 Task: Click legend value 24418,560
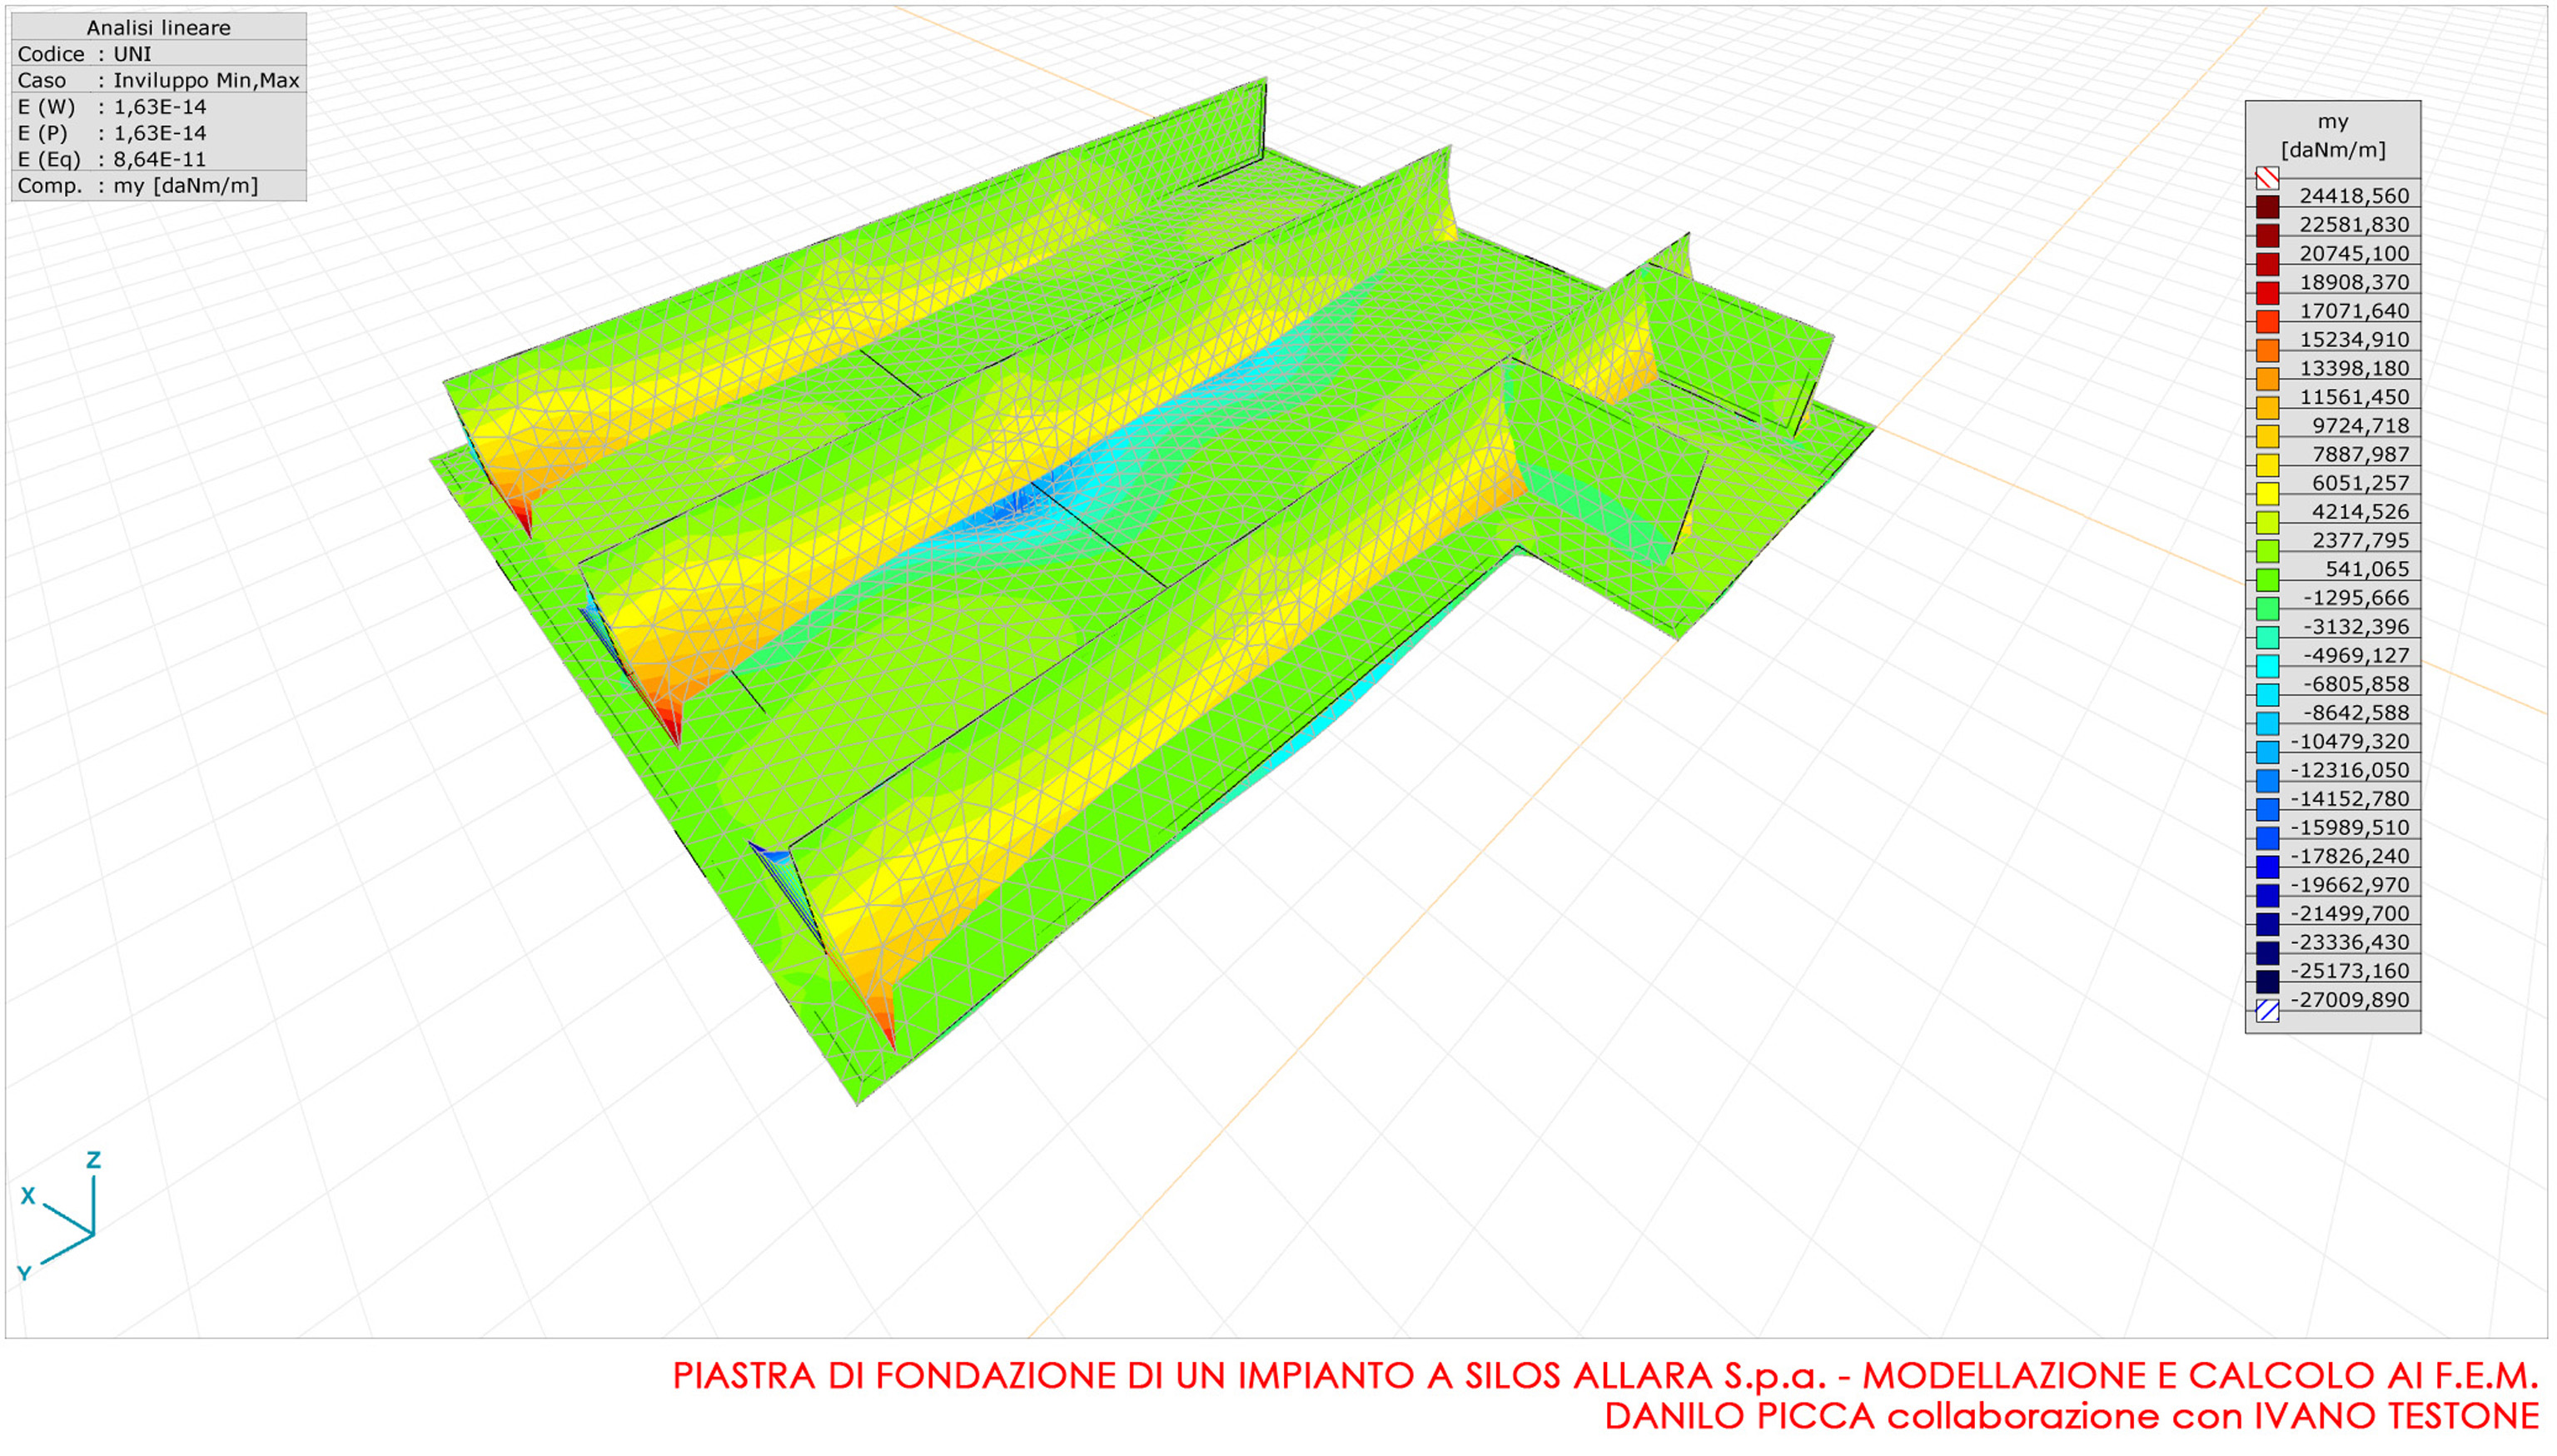coord(2354,196)
